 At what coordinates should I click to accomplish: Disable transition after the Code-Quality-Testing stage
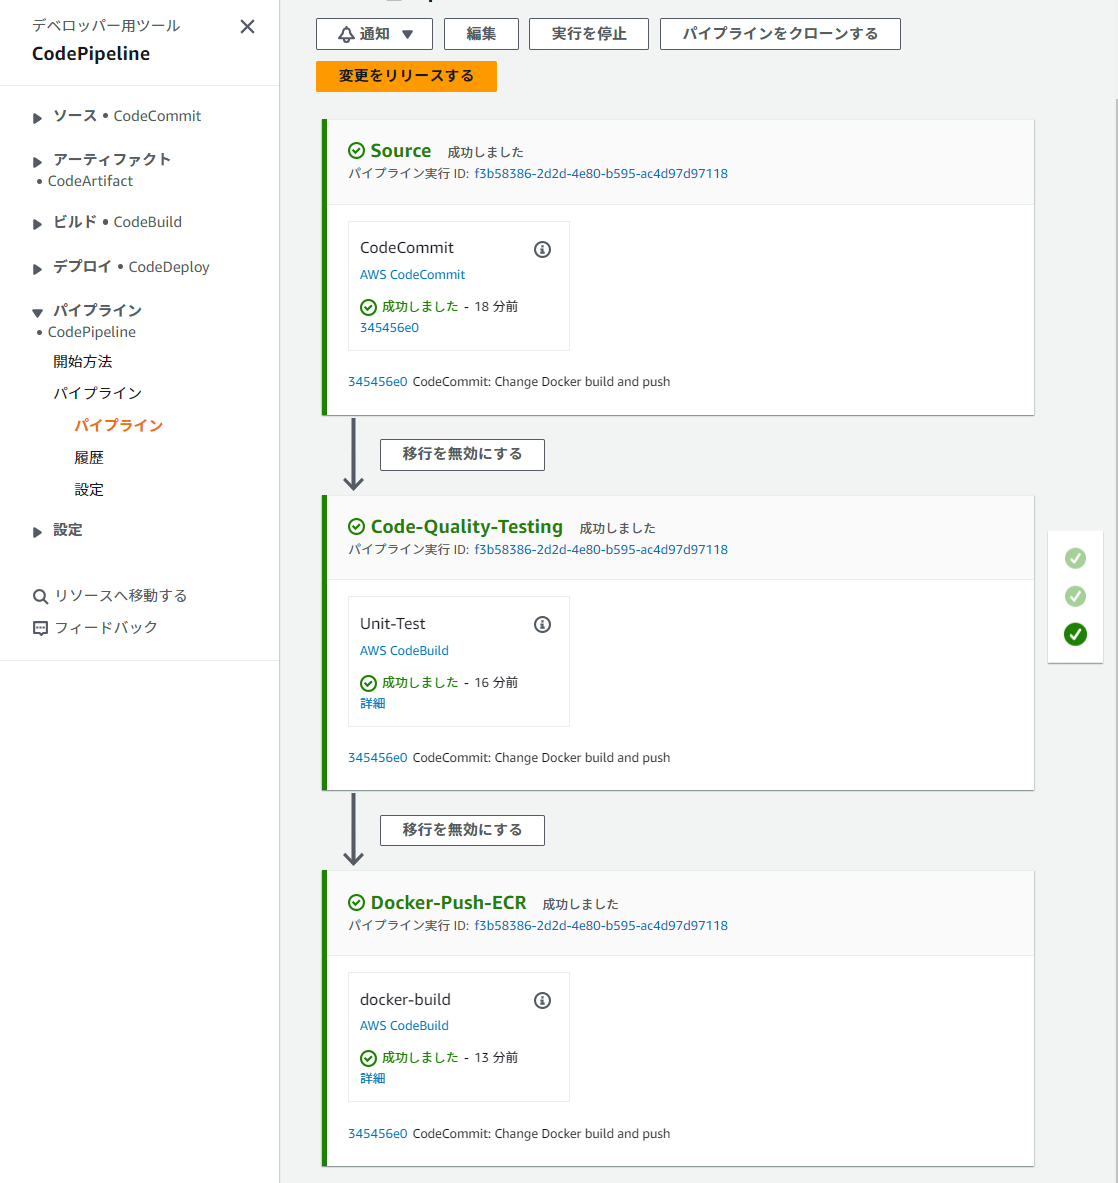(462, 830)
